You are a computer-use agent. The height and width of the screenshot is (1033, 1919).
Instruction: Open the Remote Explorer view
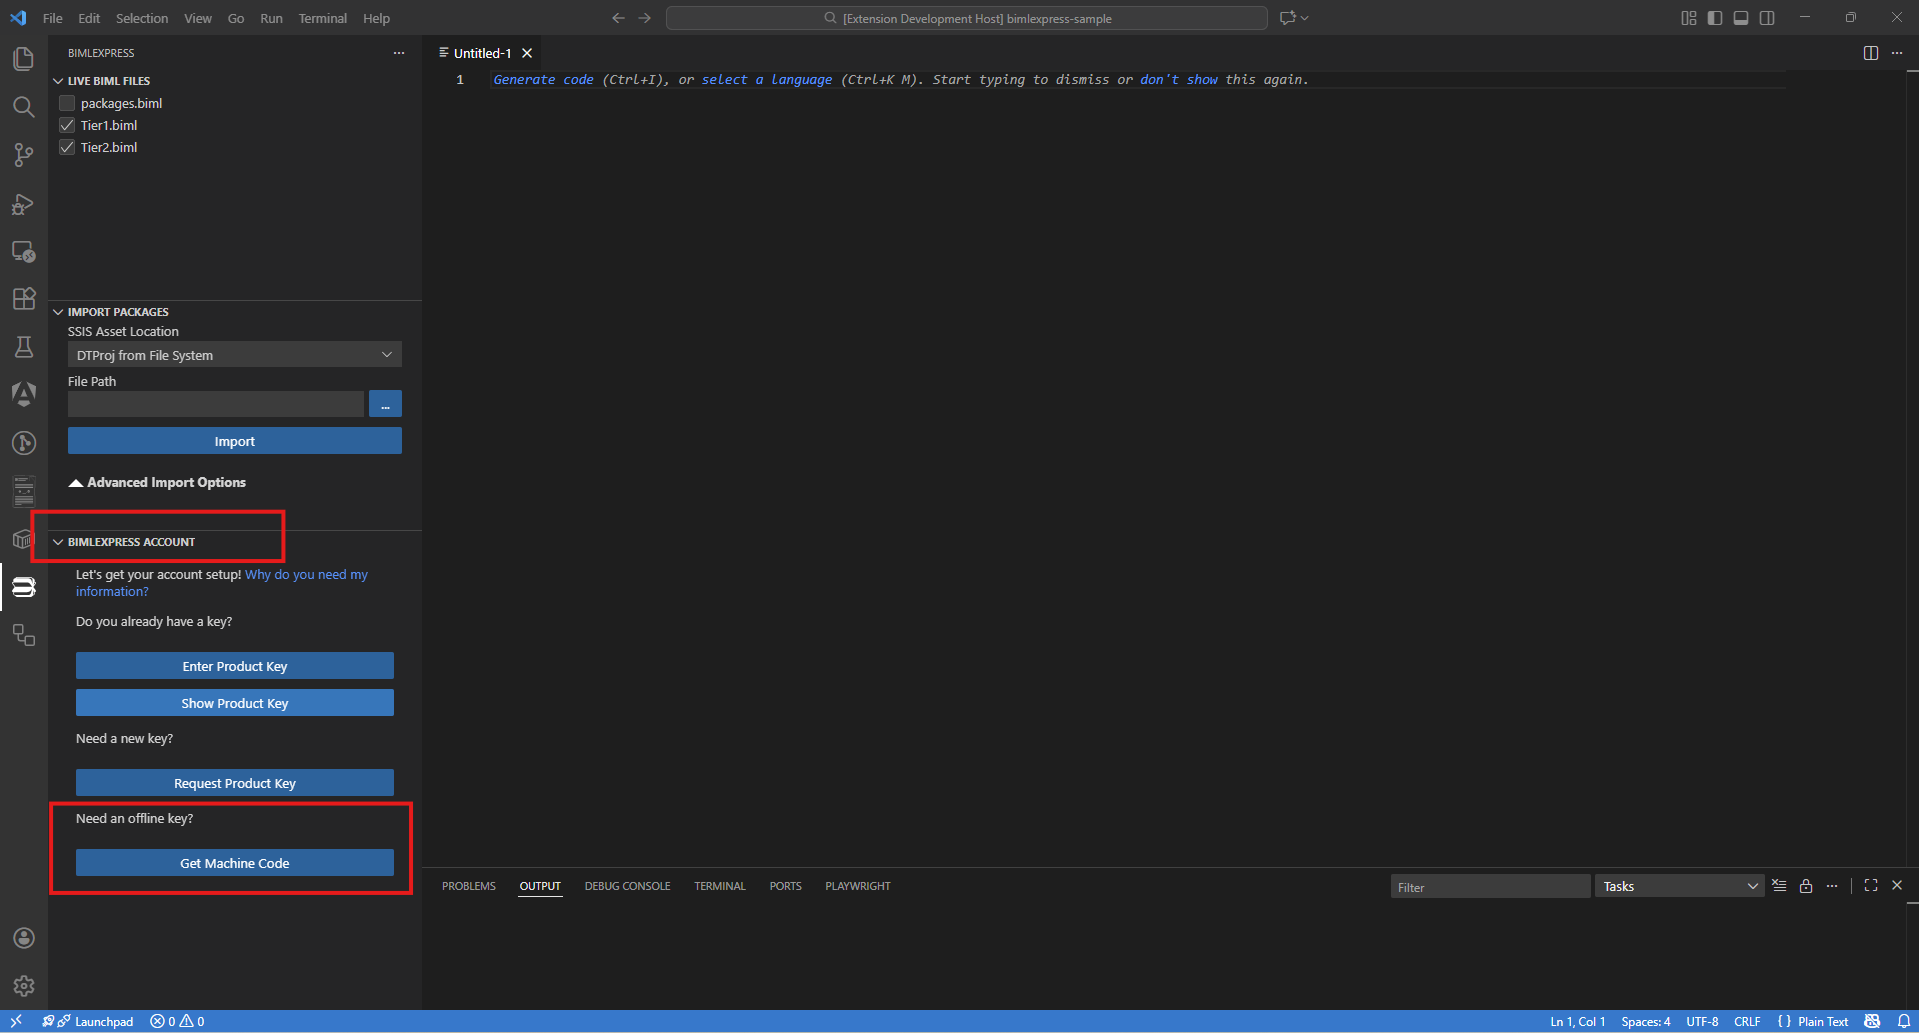(x=23, y=252)
